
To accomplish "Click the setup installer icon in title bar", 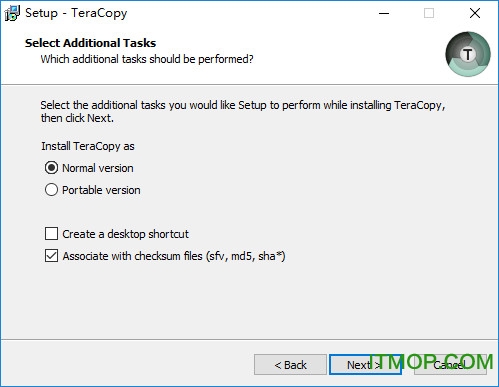I will tap(12, 13).
